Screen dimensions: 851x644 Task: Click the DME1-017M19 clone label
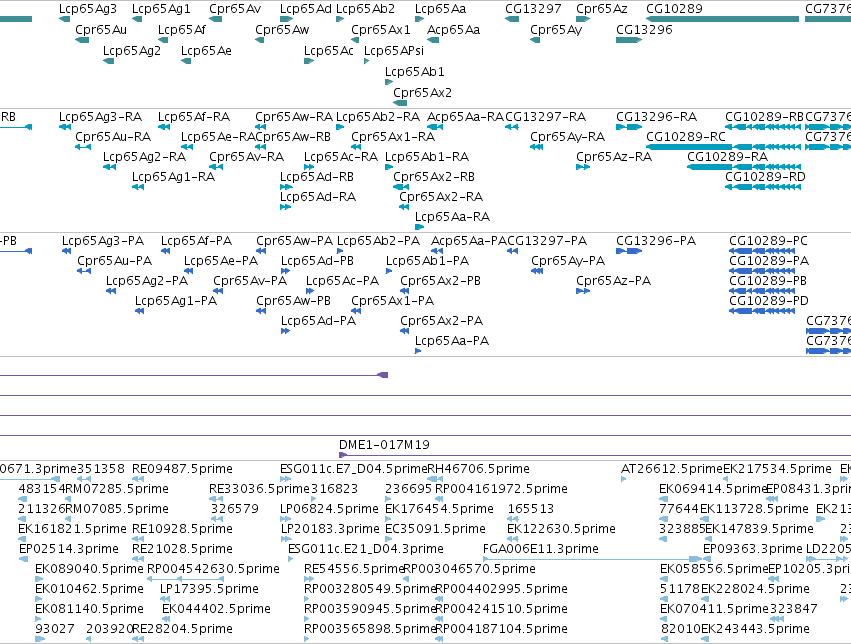pos(384,445)
